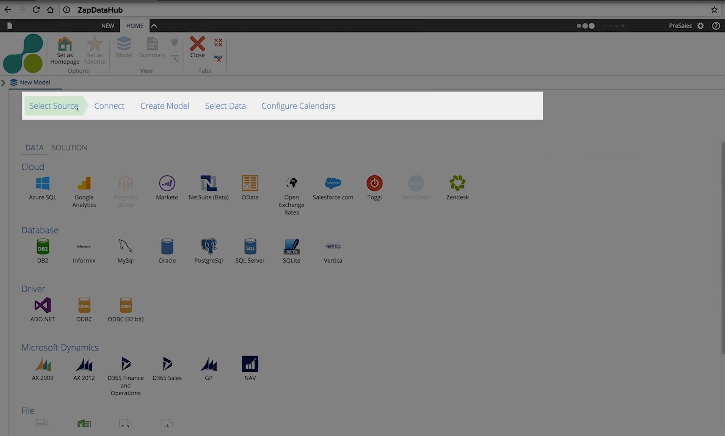
Task: Go to the Connect step
Action: 109,106
